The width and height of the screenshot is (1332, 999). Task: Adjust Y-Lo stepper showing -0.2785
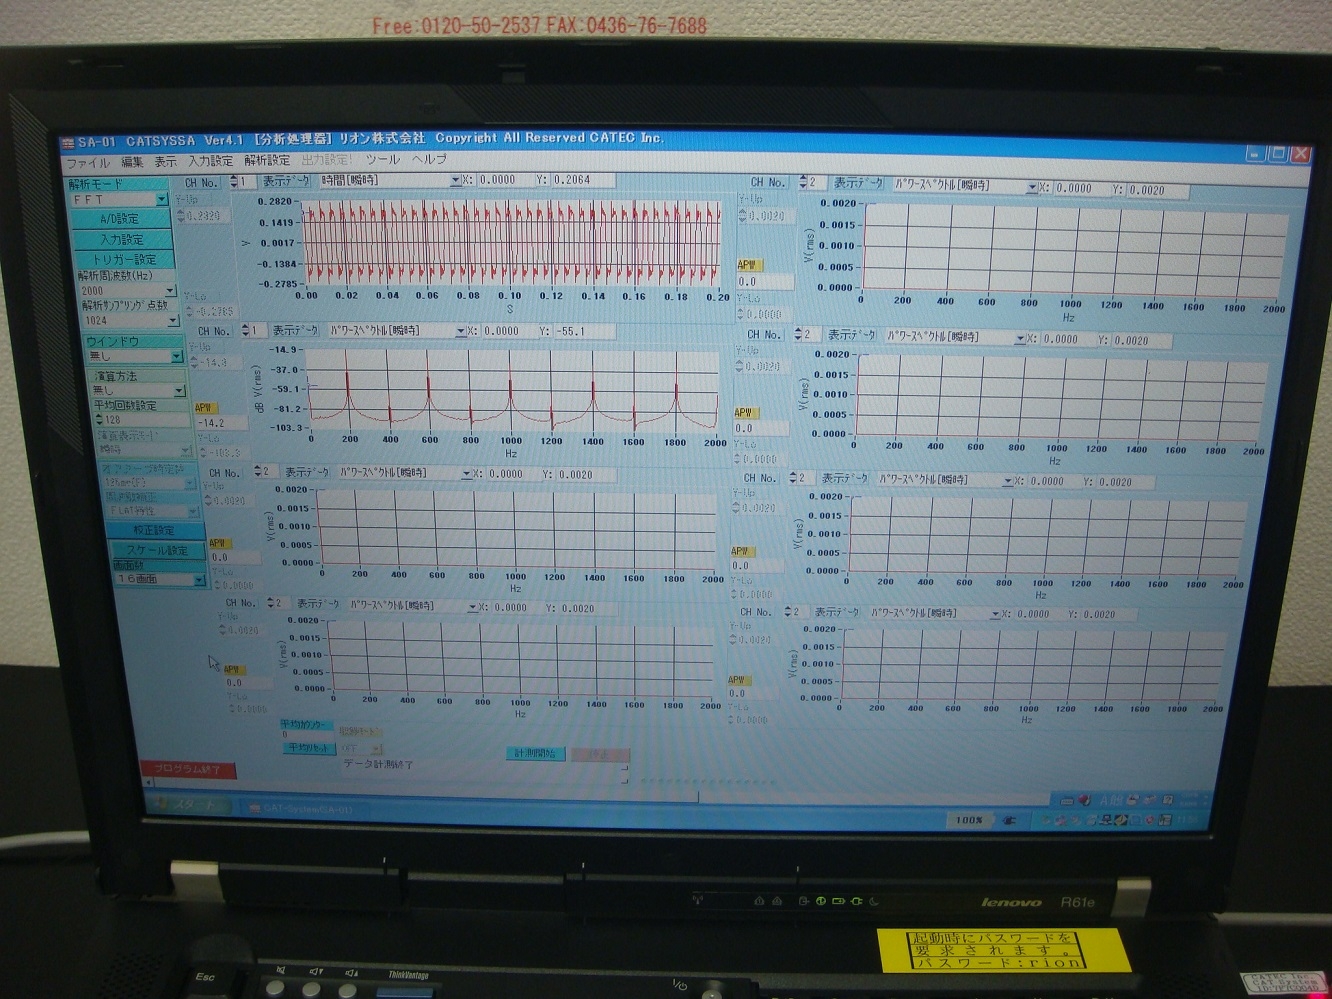click(x=190, y=312)
